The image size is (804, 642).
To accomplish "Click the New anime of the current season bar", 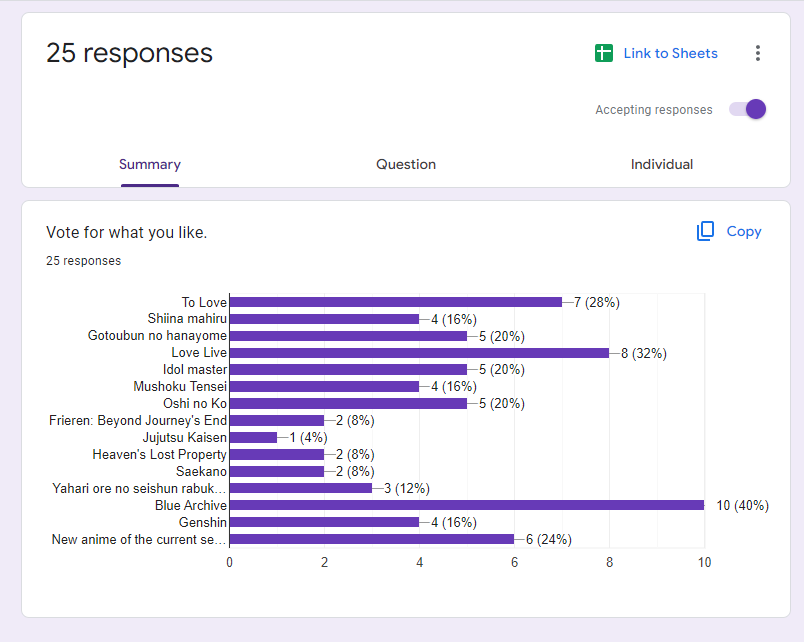I will click(372, 539).
